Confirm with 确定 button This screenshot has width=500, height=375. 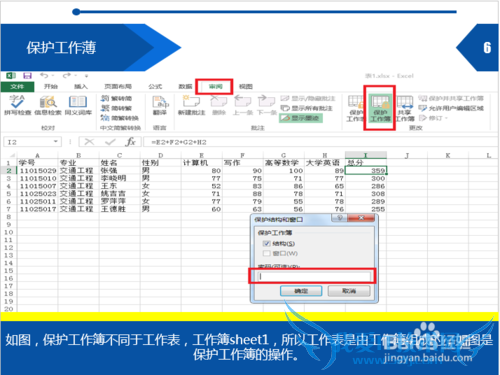pos(301,291)
